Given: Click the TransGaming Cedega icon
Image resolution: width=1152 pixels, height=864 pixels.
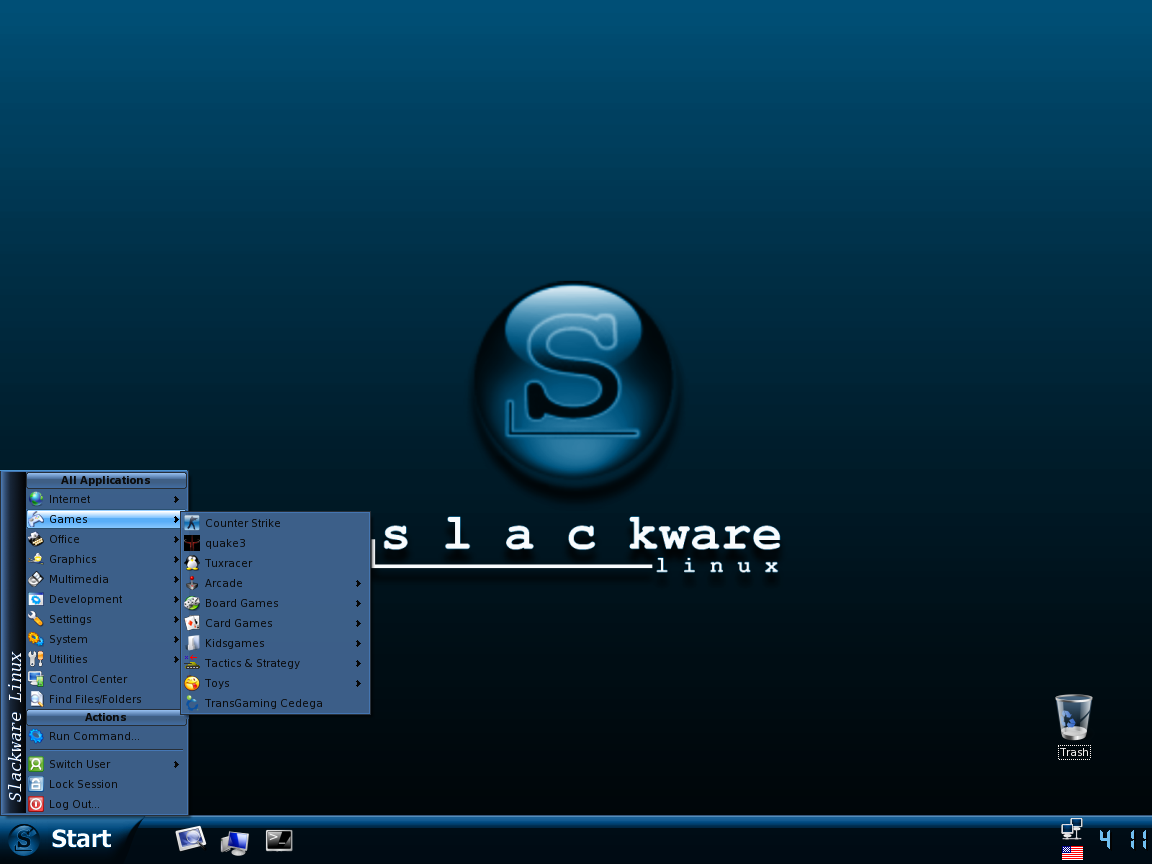Looking at the screenshot, I should click(192, 703).
